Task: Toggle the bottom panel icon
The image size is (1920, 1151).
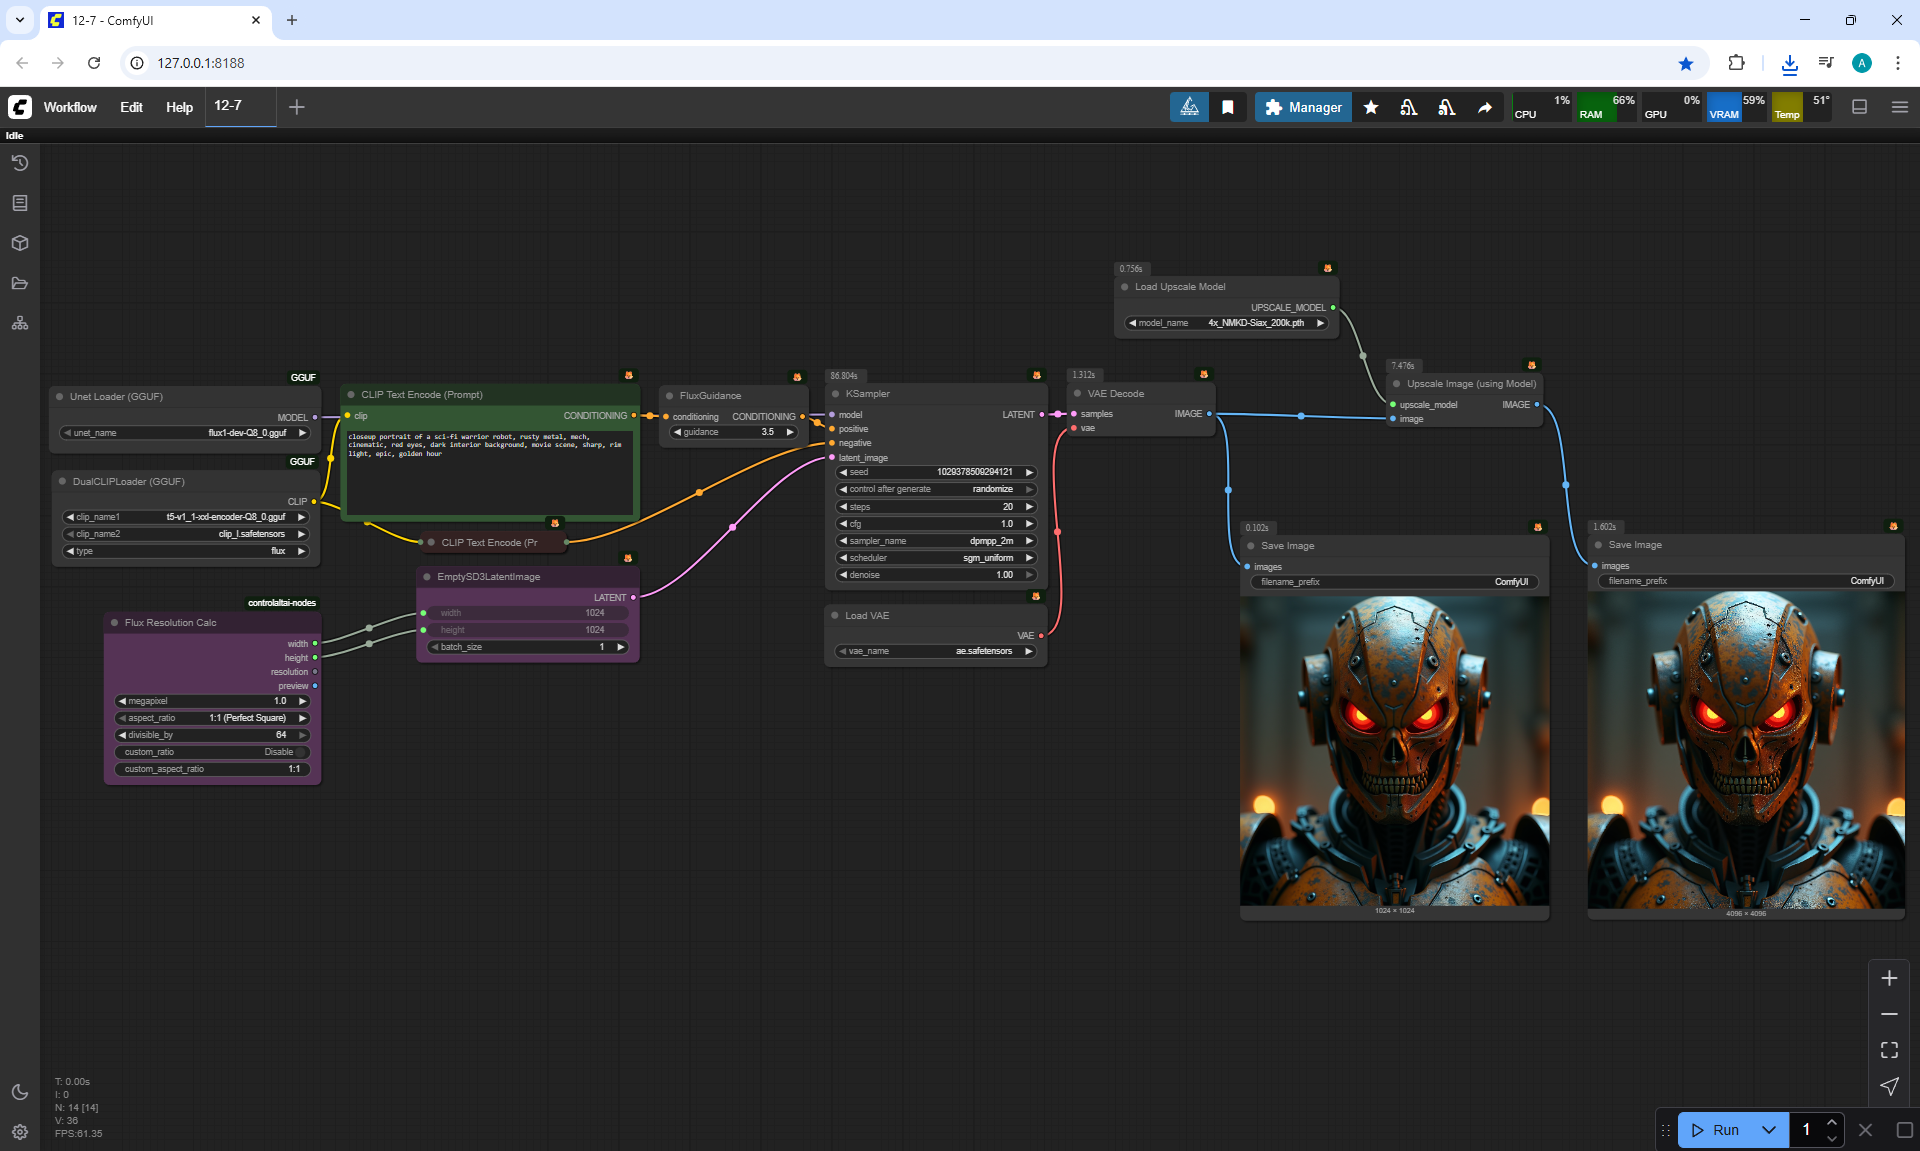Action: pyautogui.click(x=1859, y=107)
